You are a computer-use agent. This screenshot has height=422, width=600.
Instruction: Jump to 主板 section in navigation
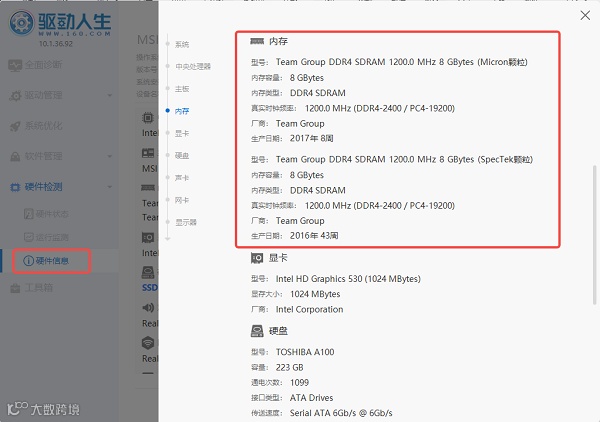pos(182,89)
